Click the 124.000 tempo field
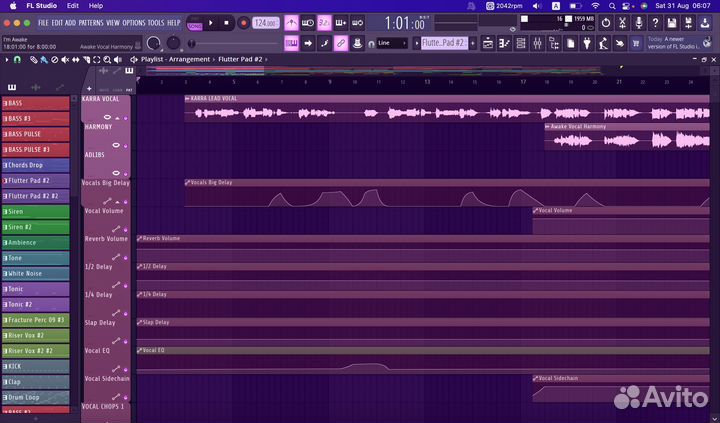This screenshot has width=720, height=423. point(265,23)
